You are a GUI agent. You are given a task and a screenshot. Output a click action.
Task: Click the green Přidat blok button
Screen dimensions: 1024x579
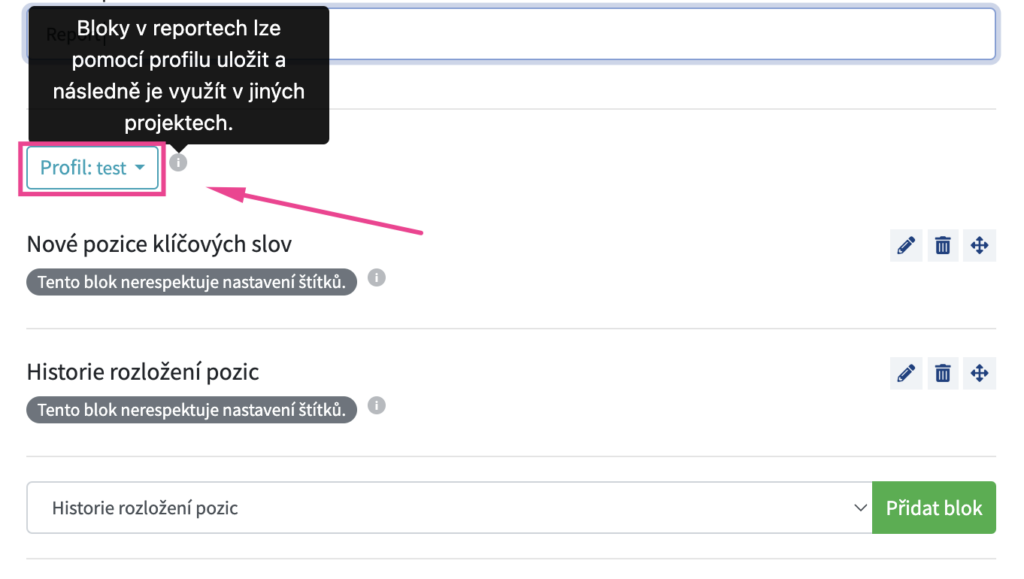[934, 508]
